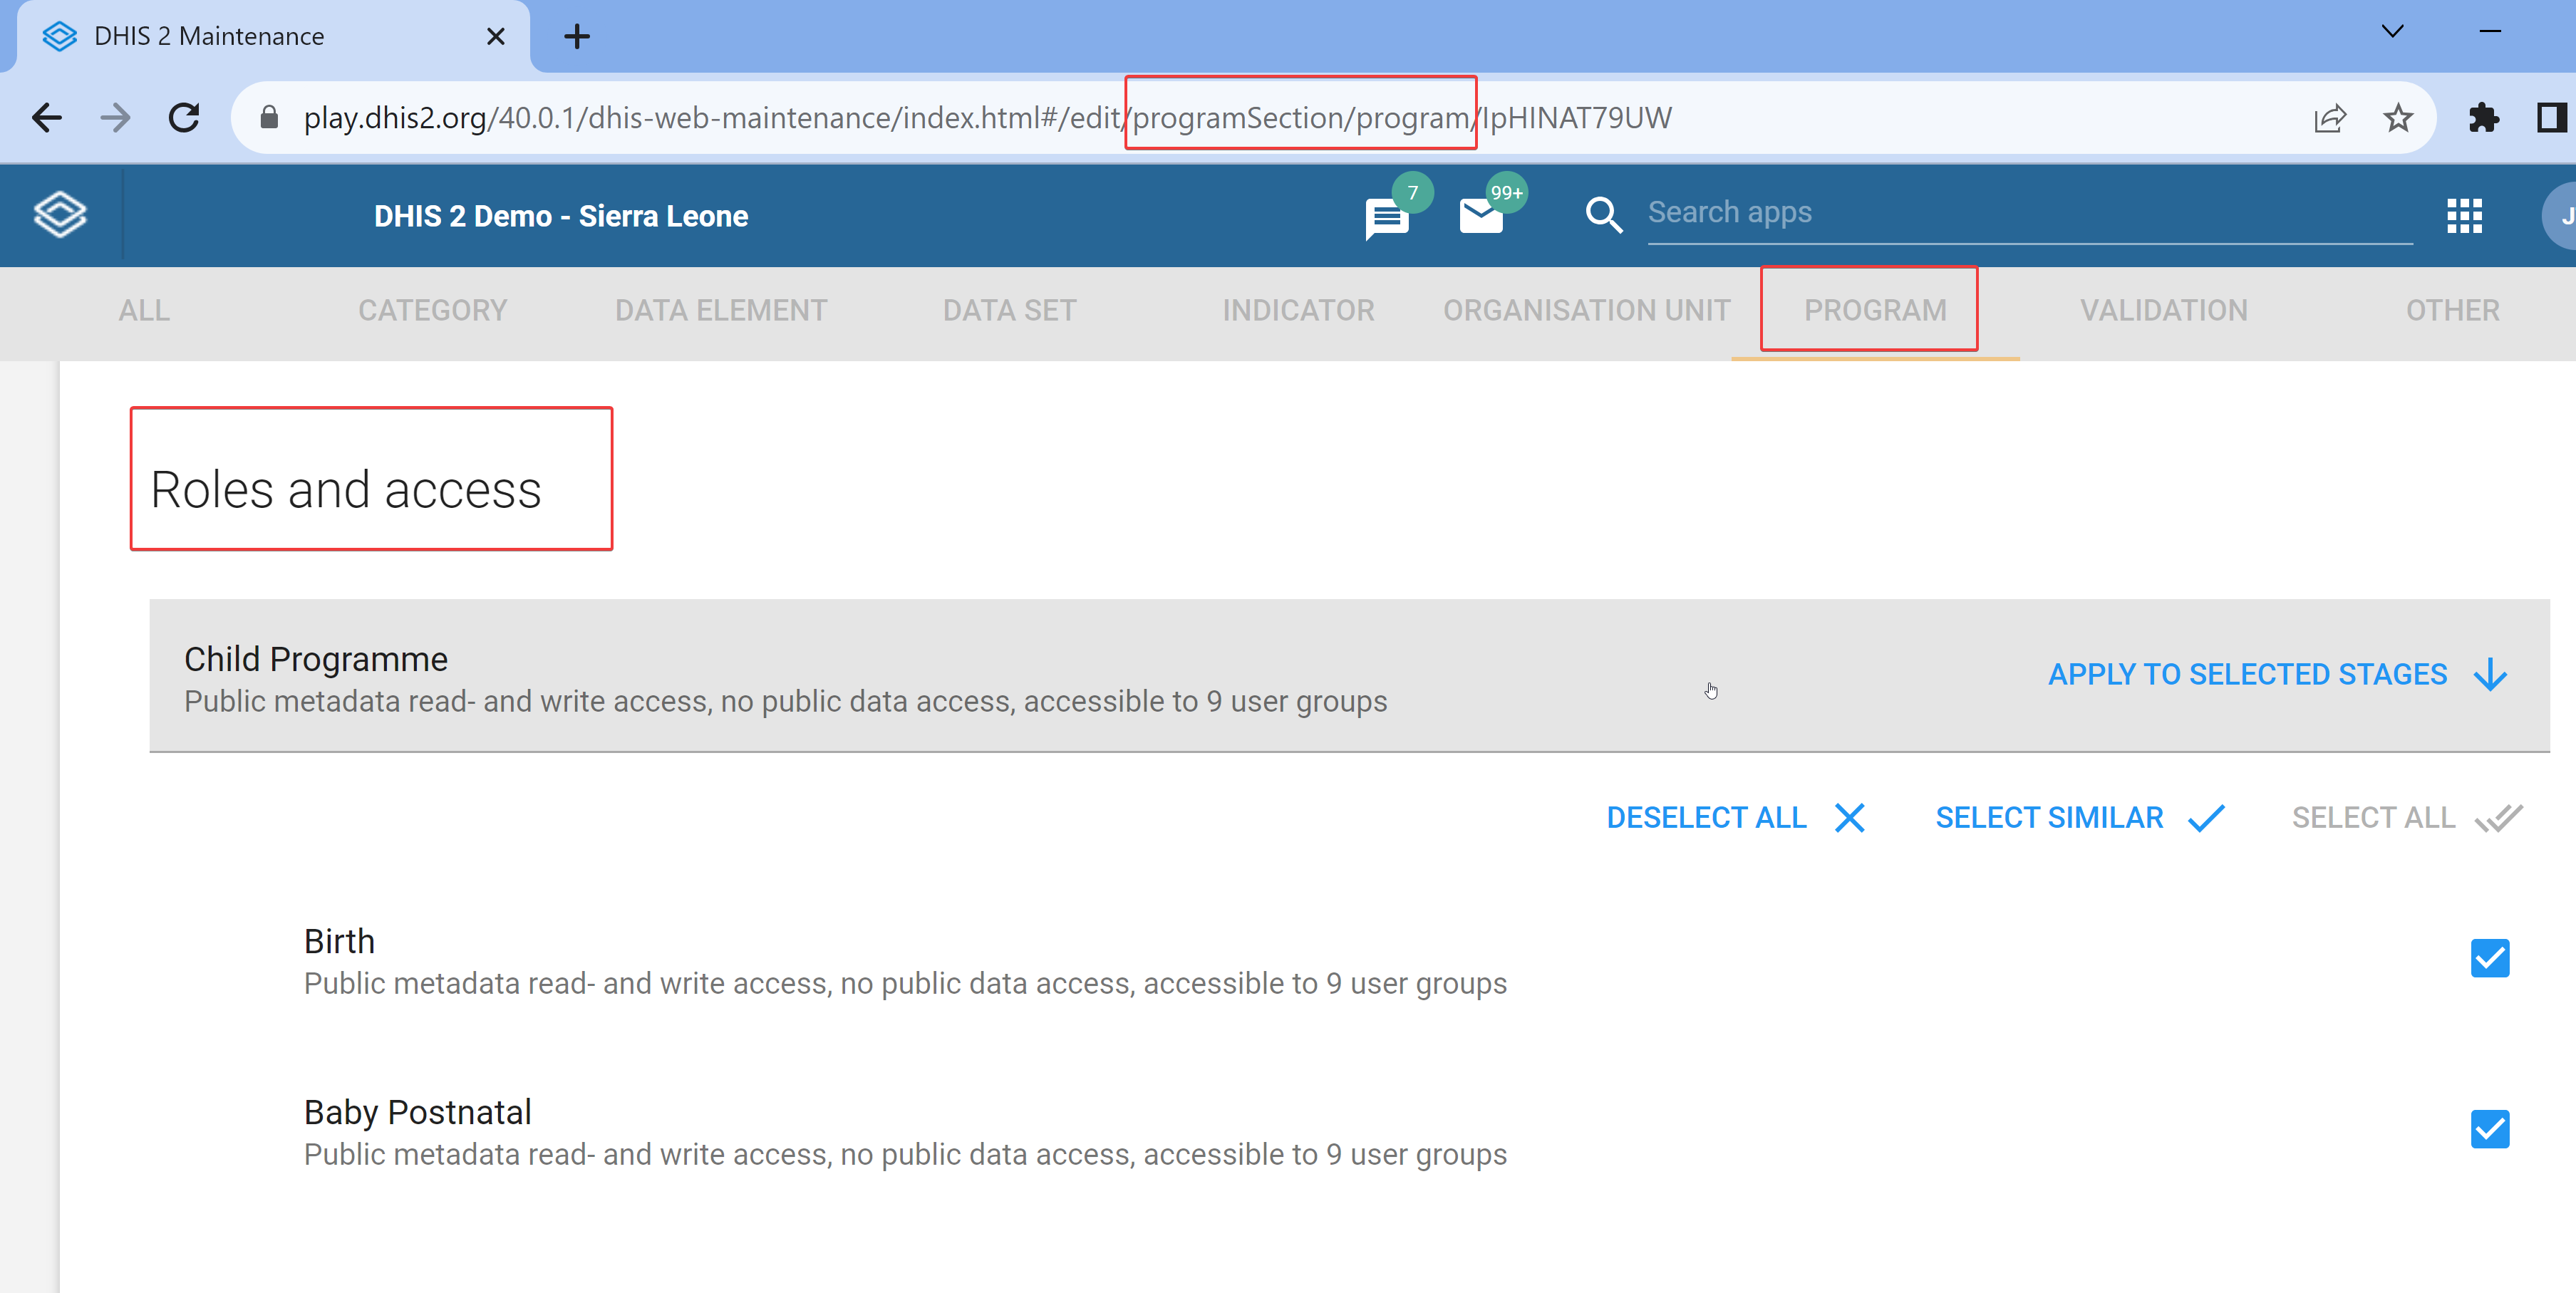Click APPLY TO SELECTED STAGES button
Viewport: 2576px width, 1293px height.
2278,675
